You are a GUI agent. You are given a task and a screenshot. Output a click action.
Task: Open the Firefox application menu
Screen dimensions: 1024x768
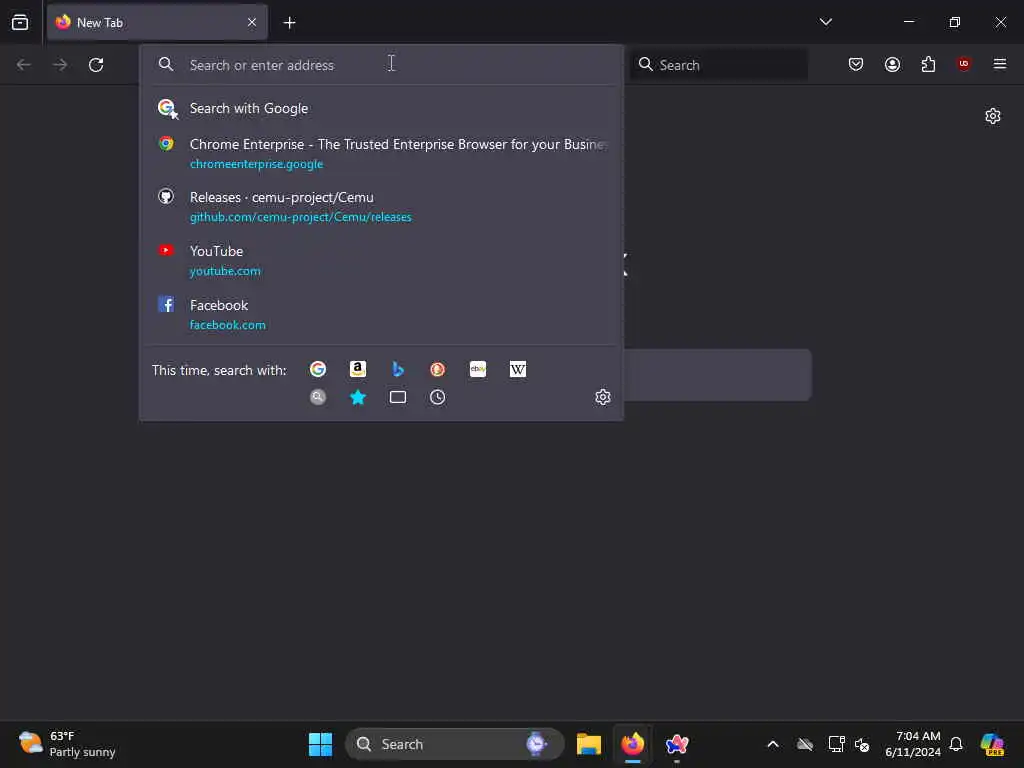pos(999,64)
